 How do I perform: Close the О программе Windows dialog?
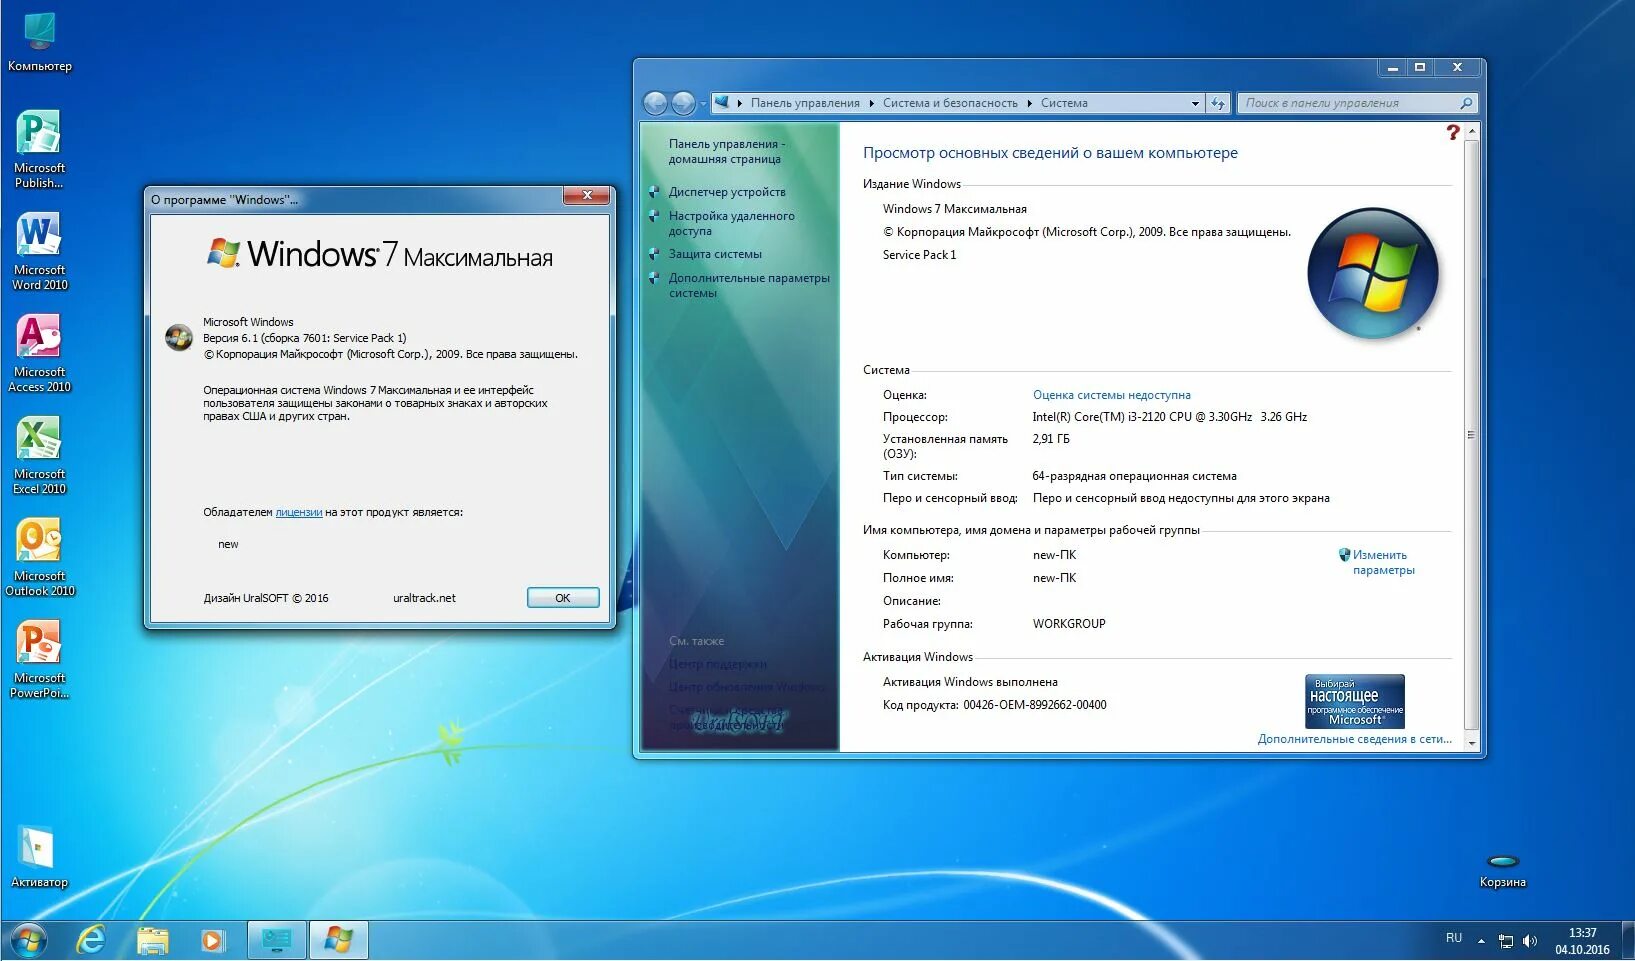pos(587,195)
